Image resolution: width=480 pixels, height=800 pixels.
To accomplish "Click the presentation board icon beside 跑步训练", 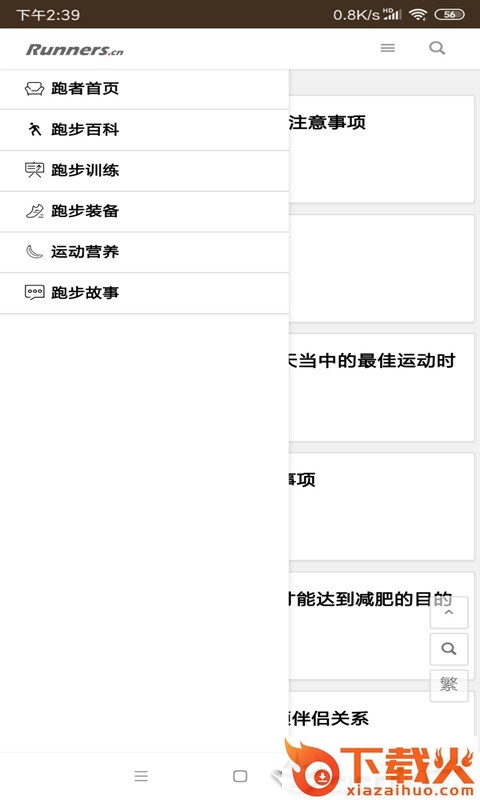I will (x=34, y=170).
